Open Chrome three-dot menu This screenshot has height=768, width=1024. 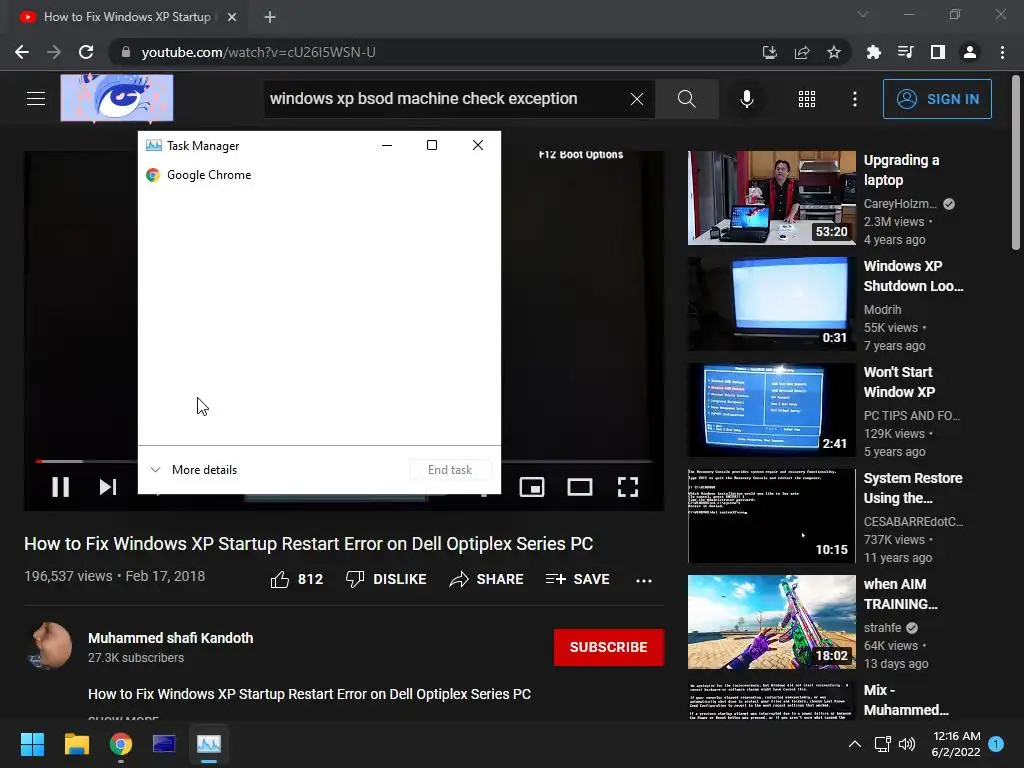(1002, 52)
